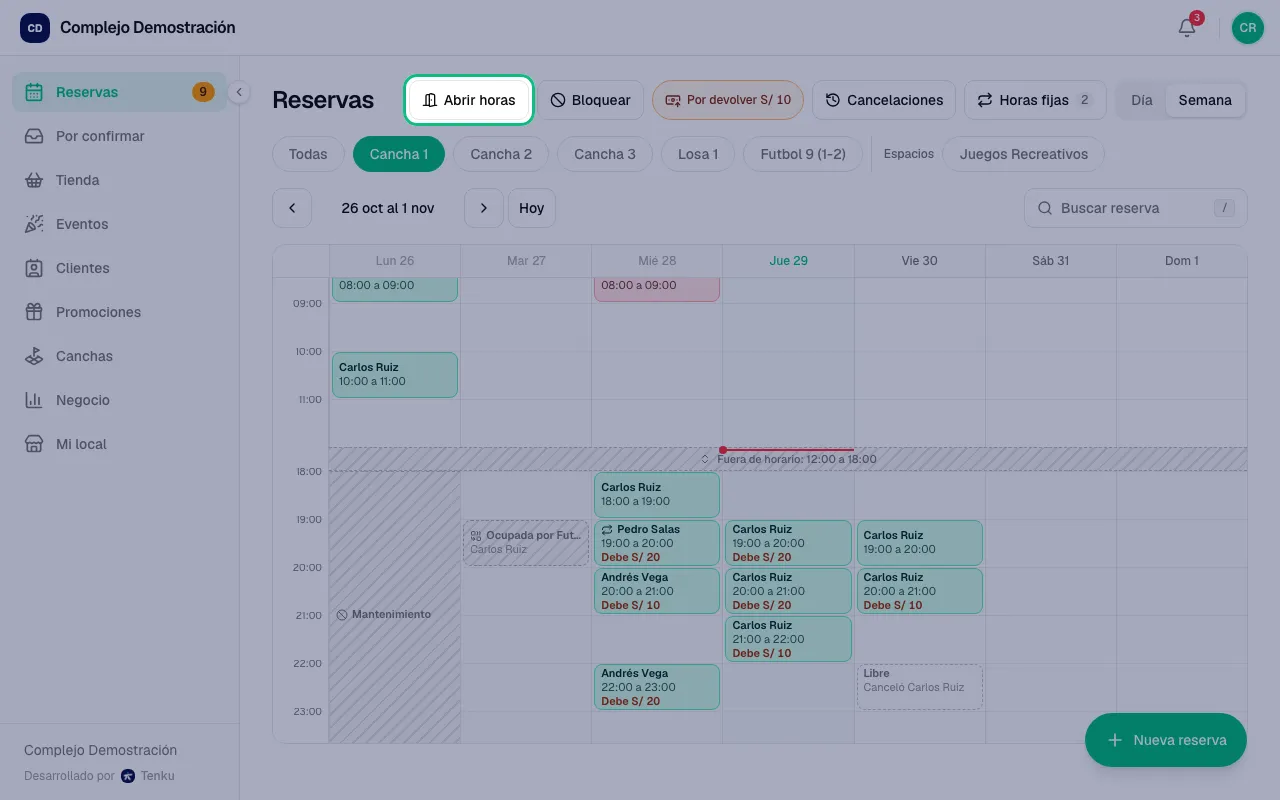Image resolution: width=1280 pixels, height=800 pixels.
Task: Open the Cancelaciones history
Action: point(884,100)
